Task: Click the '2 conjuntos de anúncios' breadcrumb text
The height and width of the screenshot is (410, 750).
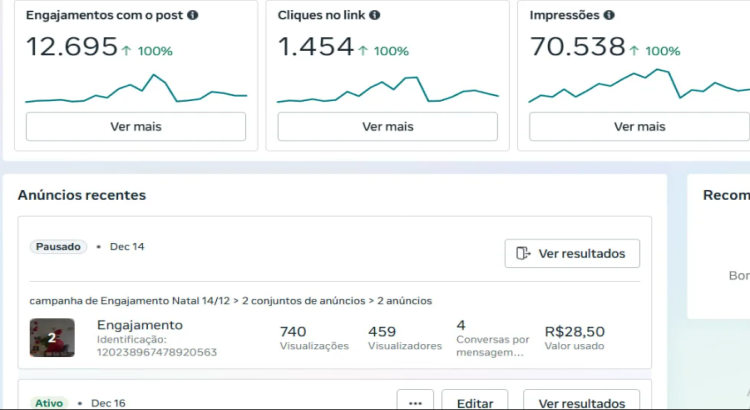Action: [303, 301]
